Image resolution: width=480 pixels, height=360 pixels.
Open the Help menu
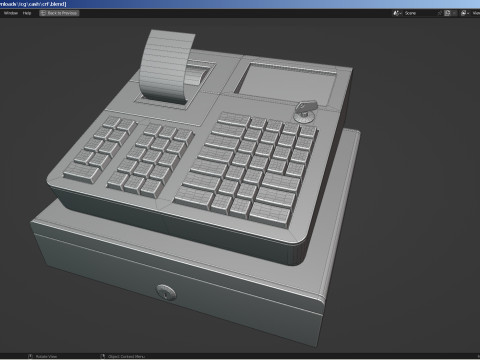click(27, 13)
